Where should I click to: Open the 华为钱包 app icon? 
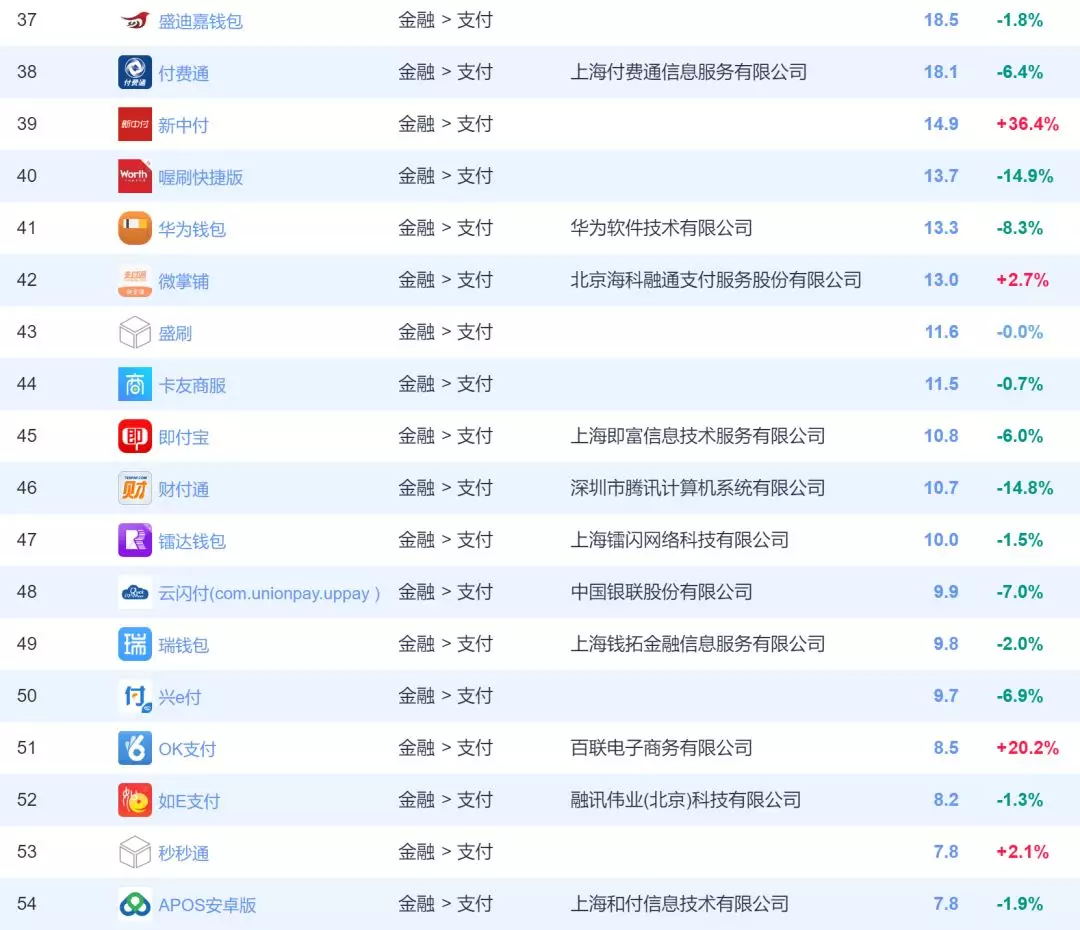click(x=135, y=227)
